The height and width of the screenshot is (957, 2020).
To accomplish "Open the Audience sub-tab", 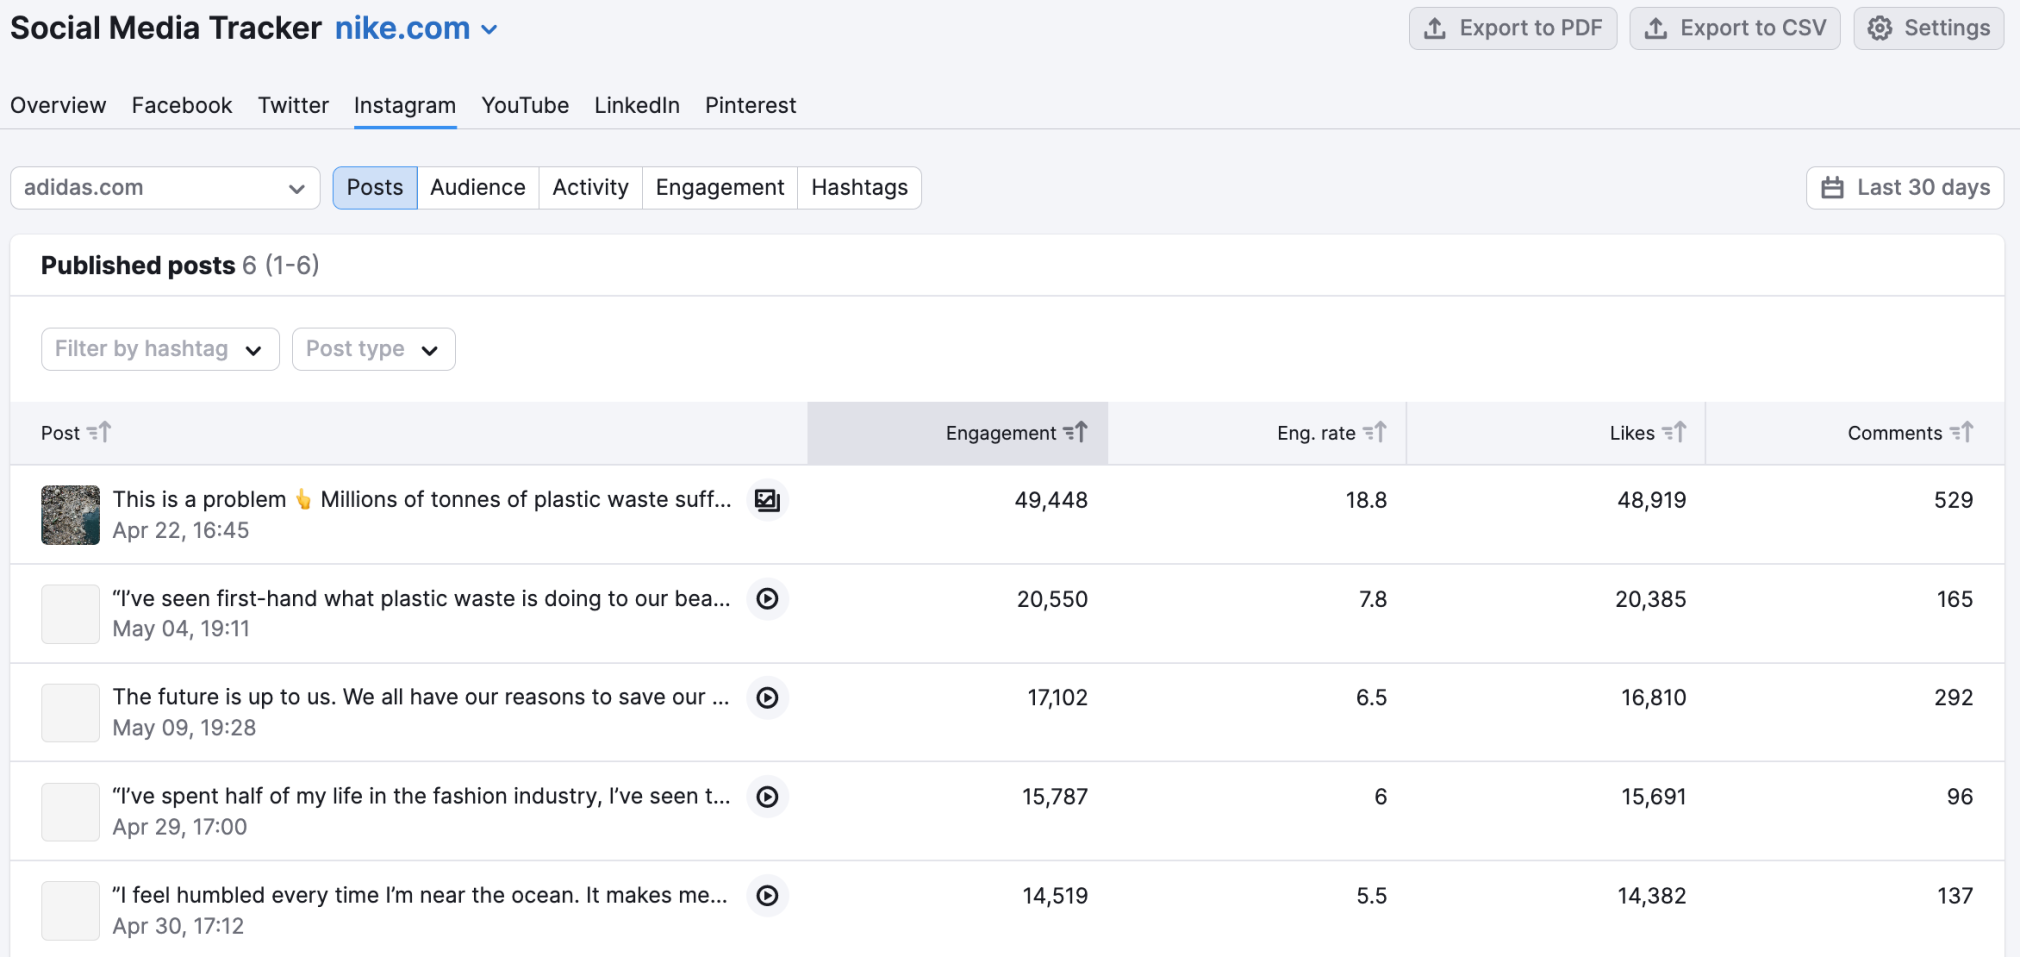I will [x=478, y=188].
